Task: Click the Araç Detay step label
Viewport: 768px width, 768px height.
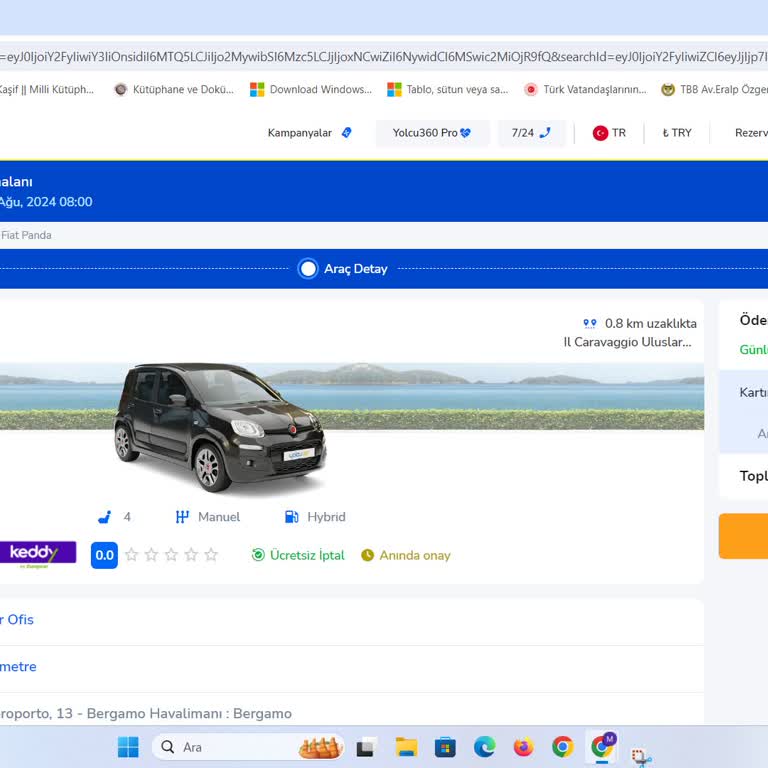Action: point(356,268)
